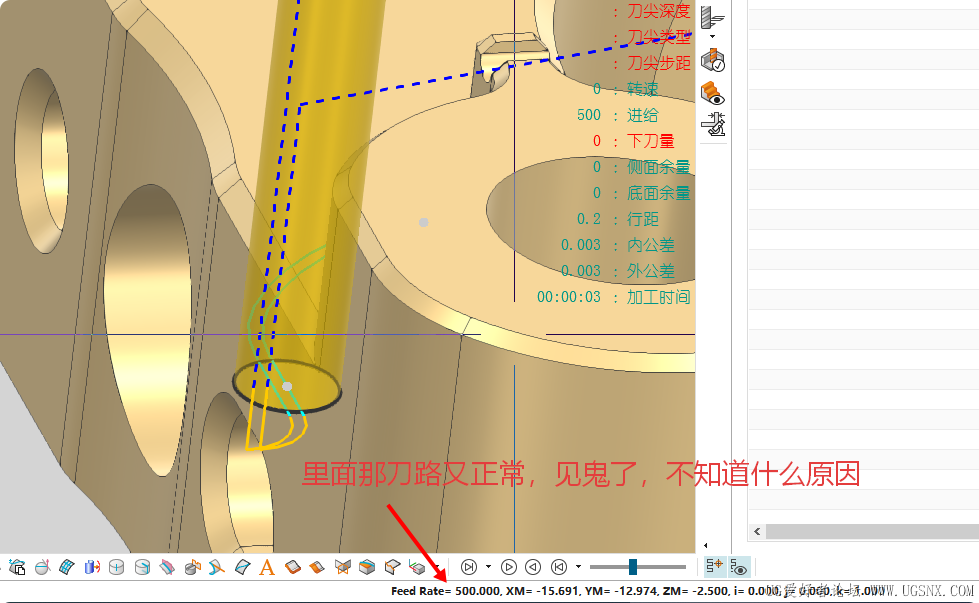Viewport: 979px width, 603px height.
Task: Expand dropdown arrow under end mill icon
Action: (x=712, y=37)
